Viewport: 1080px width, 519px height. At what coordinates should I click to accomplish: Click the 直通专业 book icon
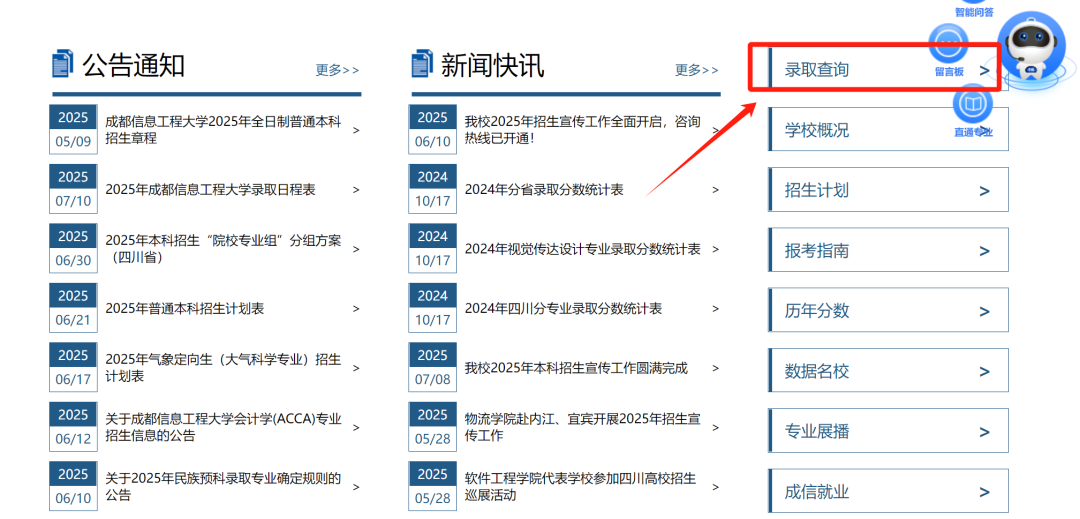973,104
